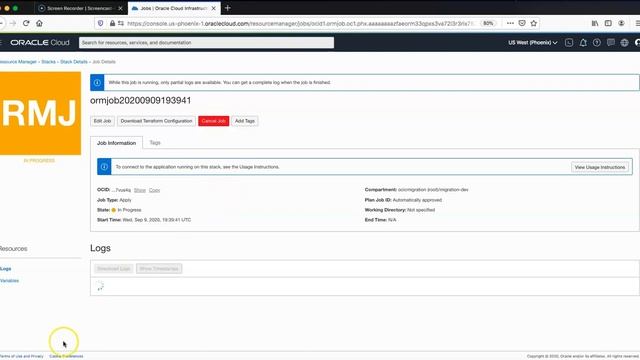Save page to Pocket icon

click(522, 23)
